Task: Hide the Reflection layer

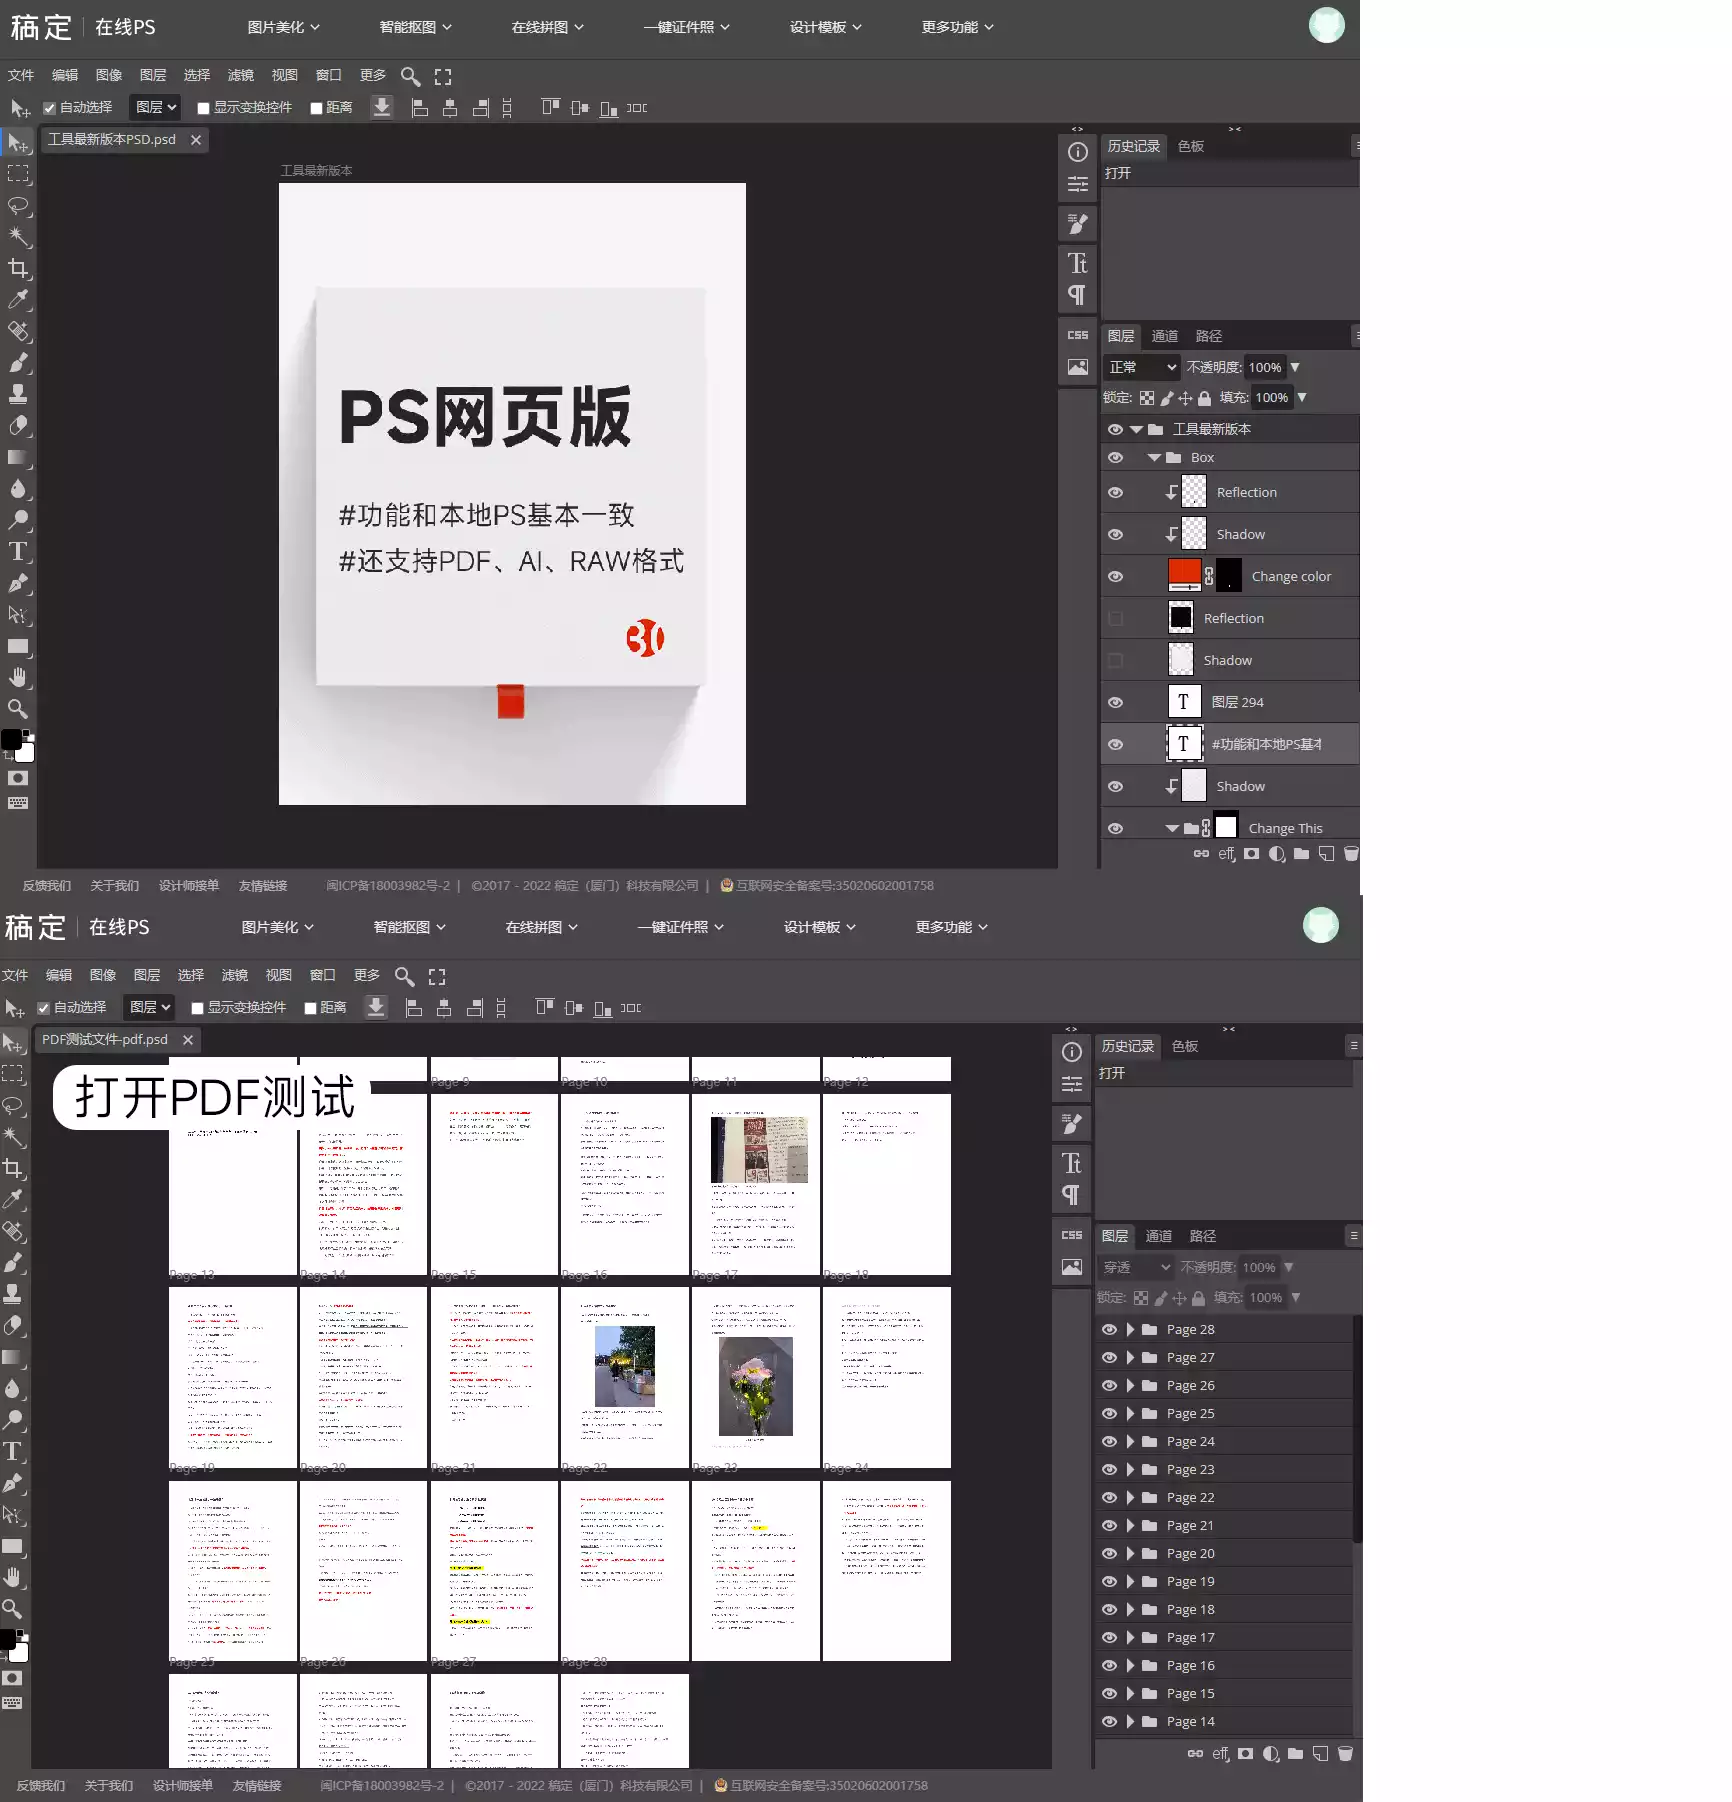Action: [x=1116, y=491]
